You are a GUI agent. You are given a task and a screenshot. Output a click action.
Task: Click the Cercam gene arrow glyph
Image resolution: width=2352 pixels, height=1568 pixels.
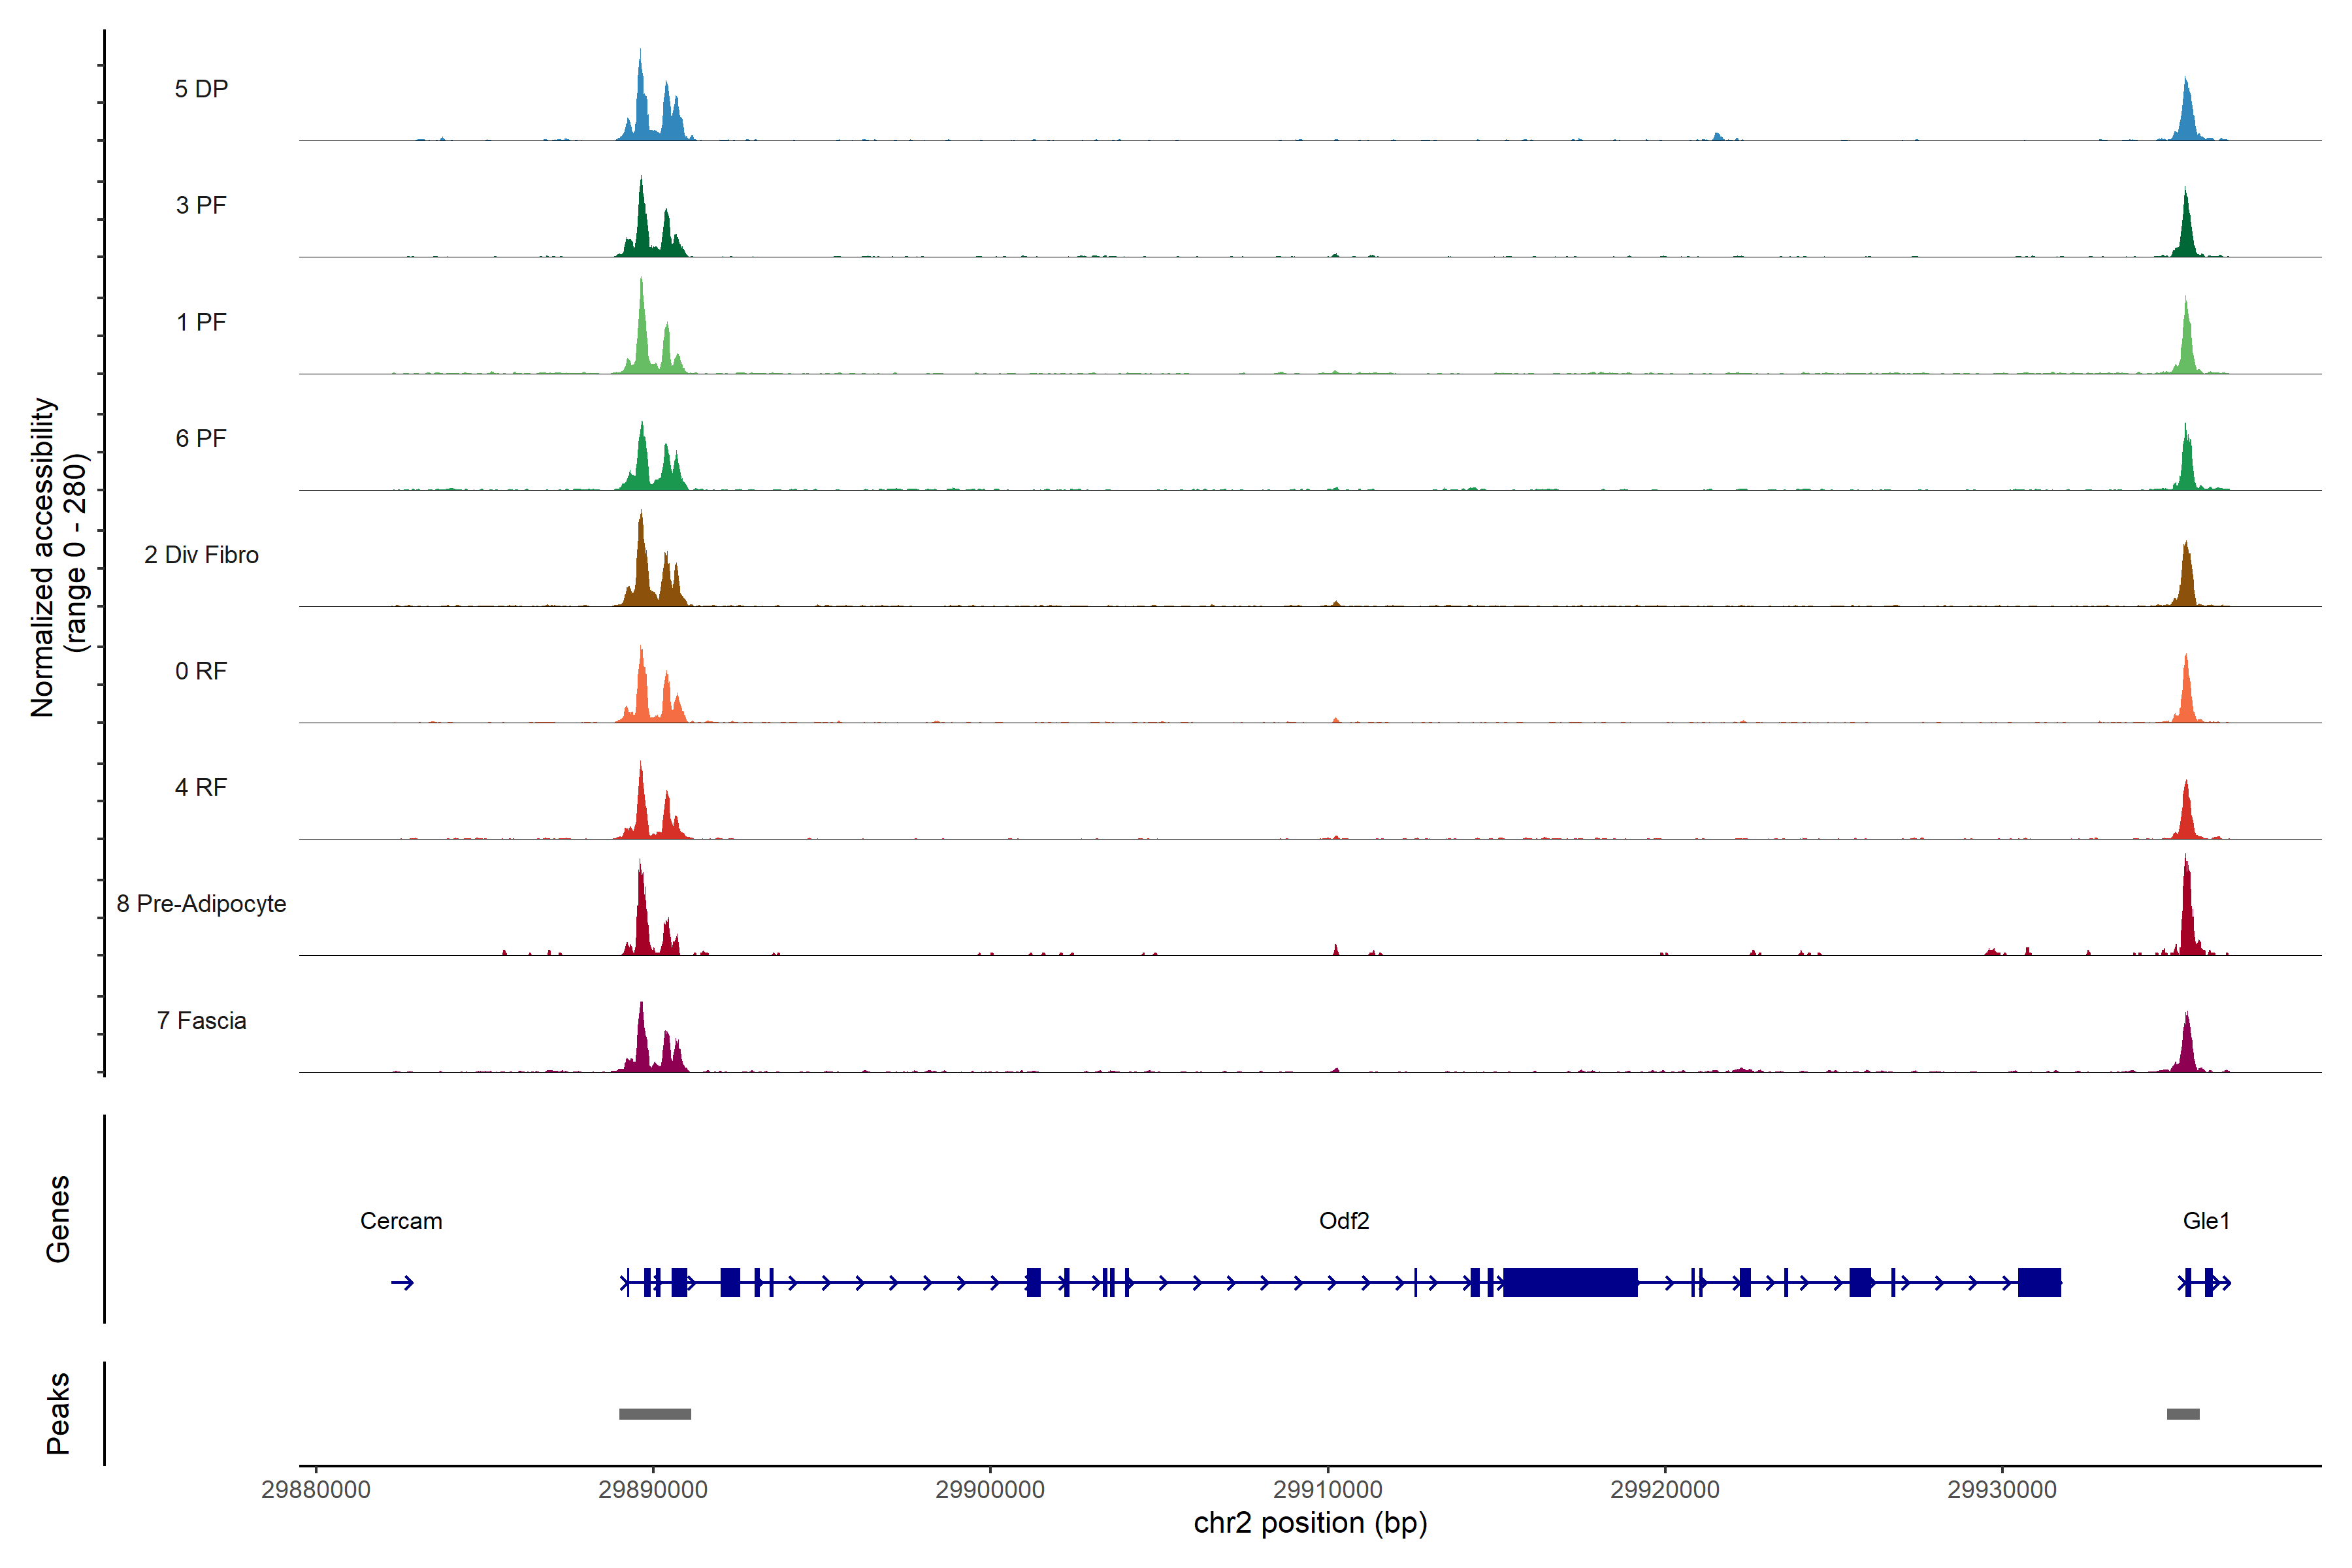pos(403,1283)
